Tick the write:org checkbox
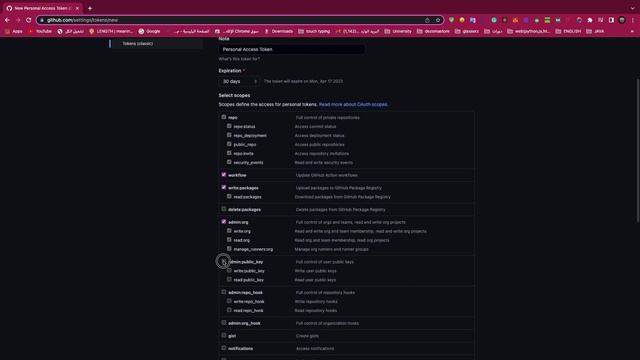 pos(229,231)
